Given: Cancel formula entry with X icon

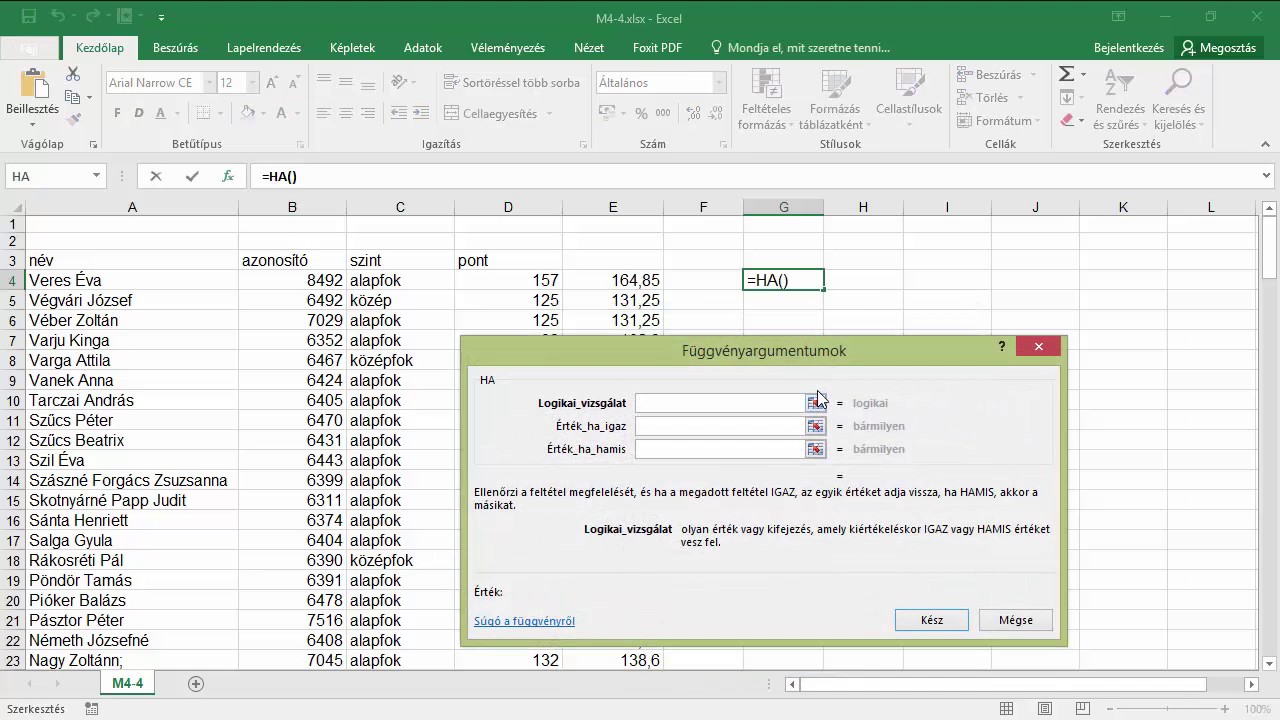Looking at the screenshot, I should point(155,176).
